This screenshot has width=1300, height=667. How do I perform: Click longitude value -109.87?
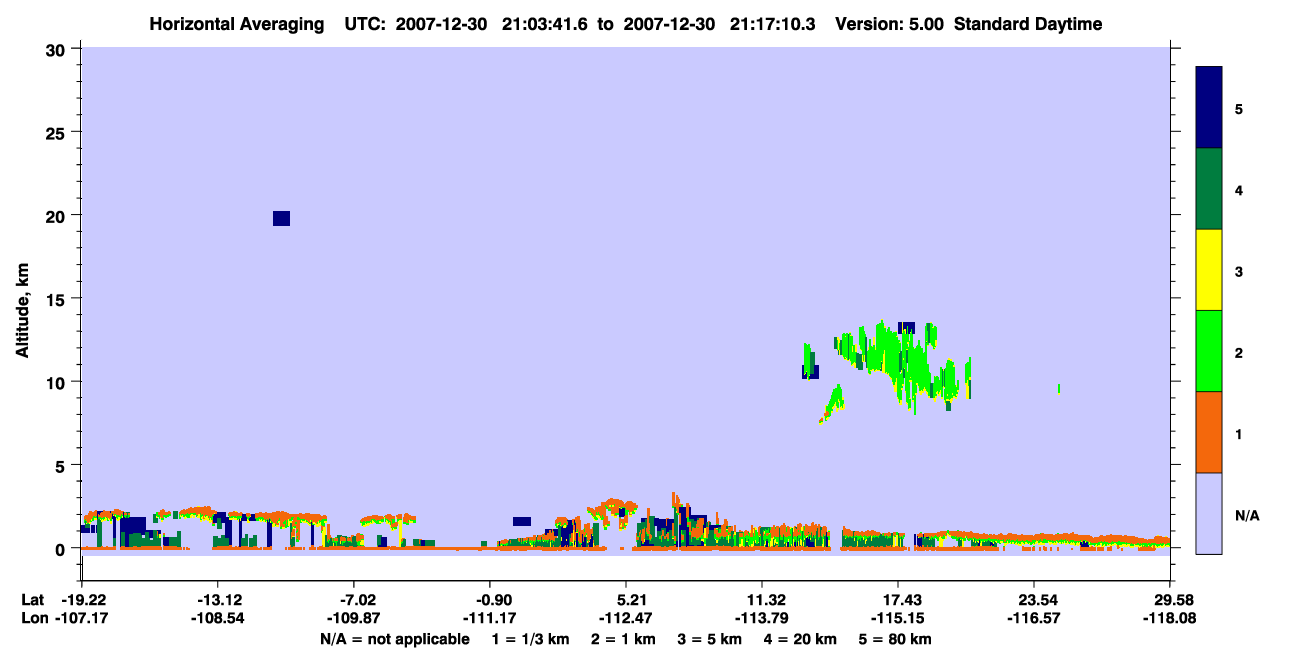pos(354,619)
